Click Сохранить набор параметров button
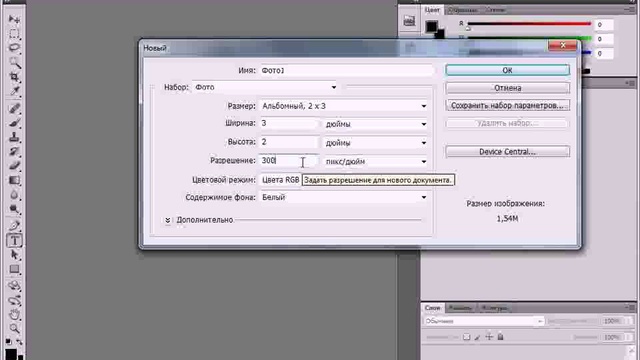The width and height of the screenshot is (640, 360). tap(507, 105)
